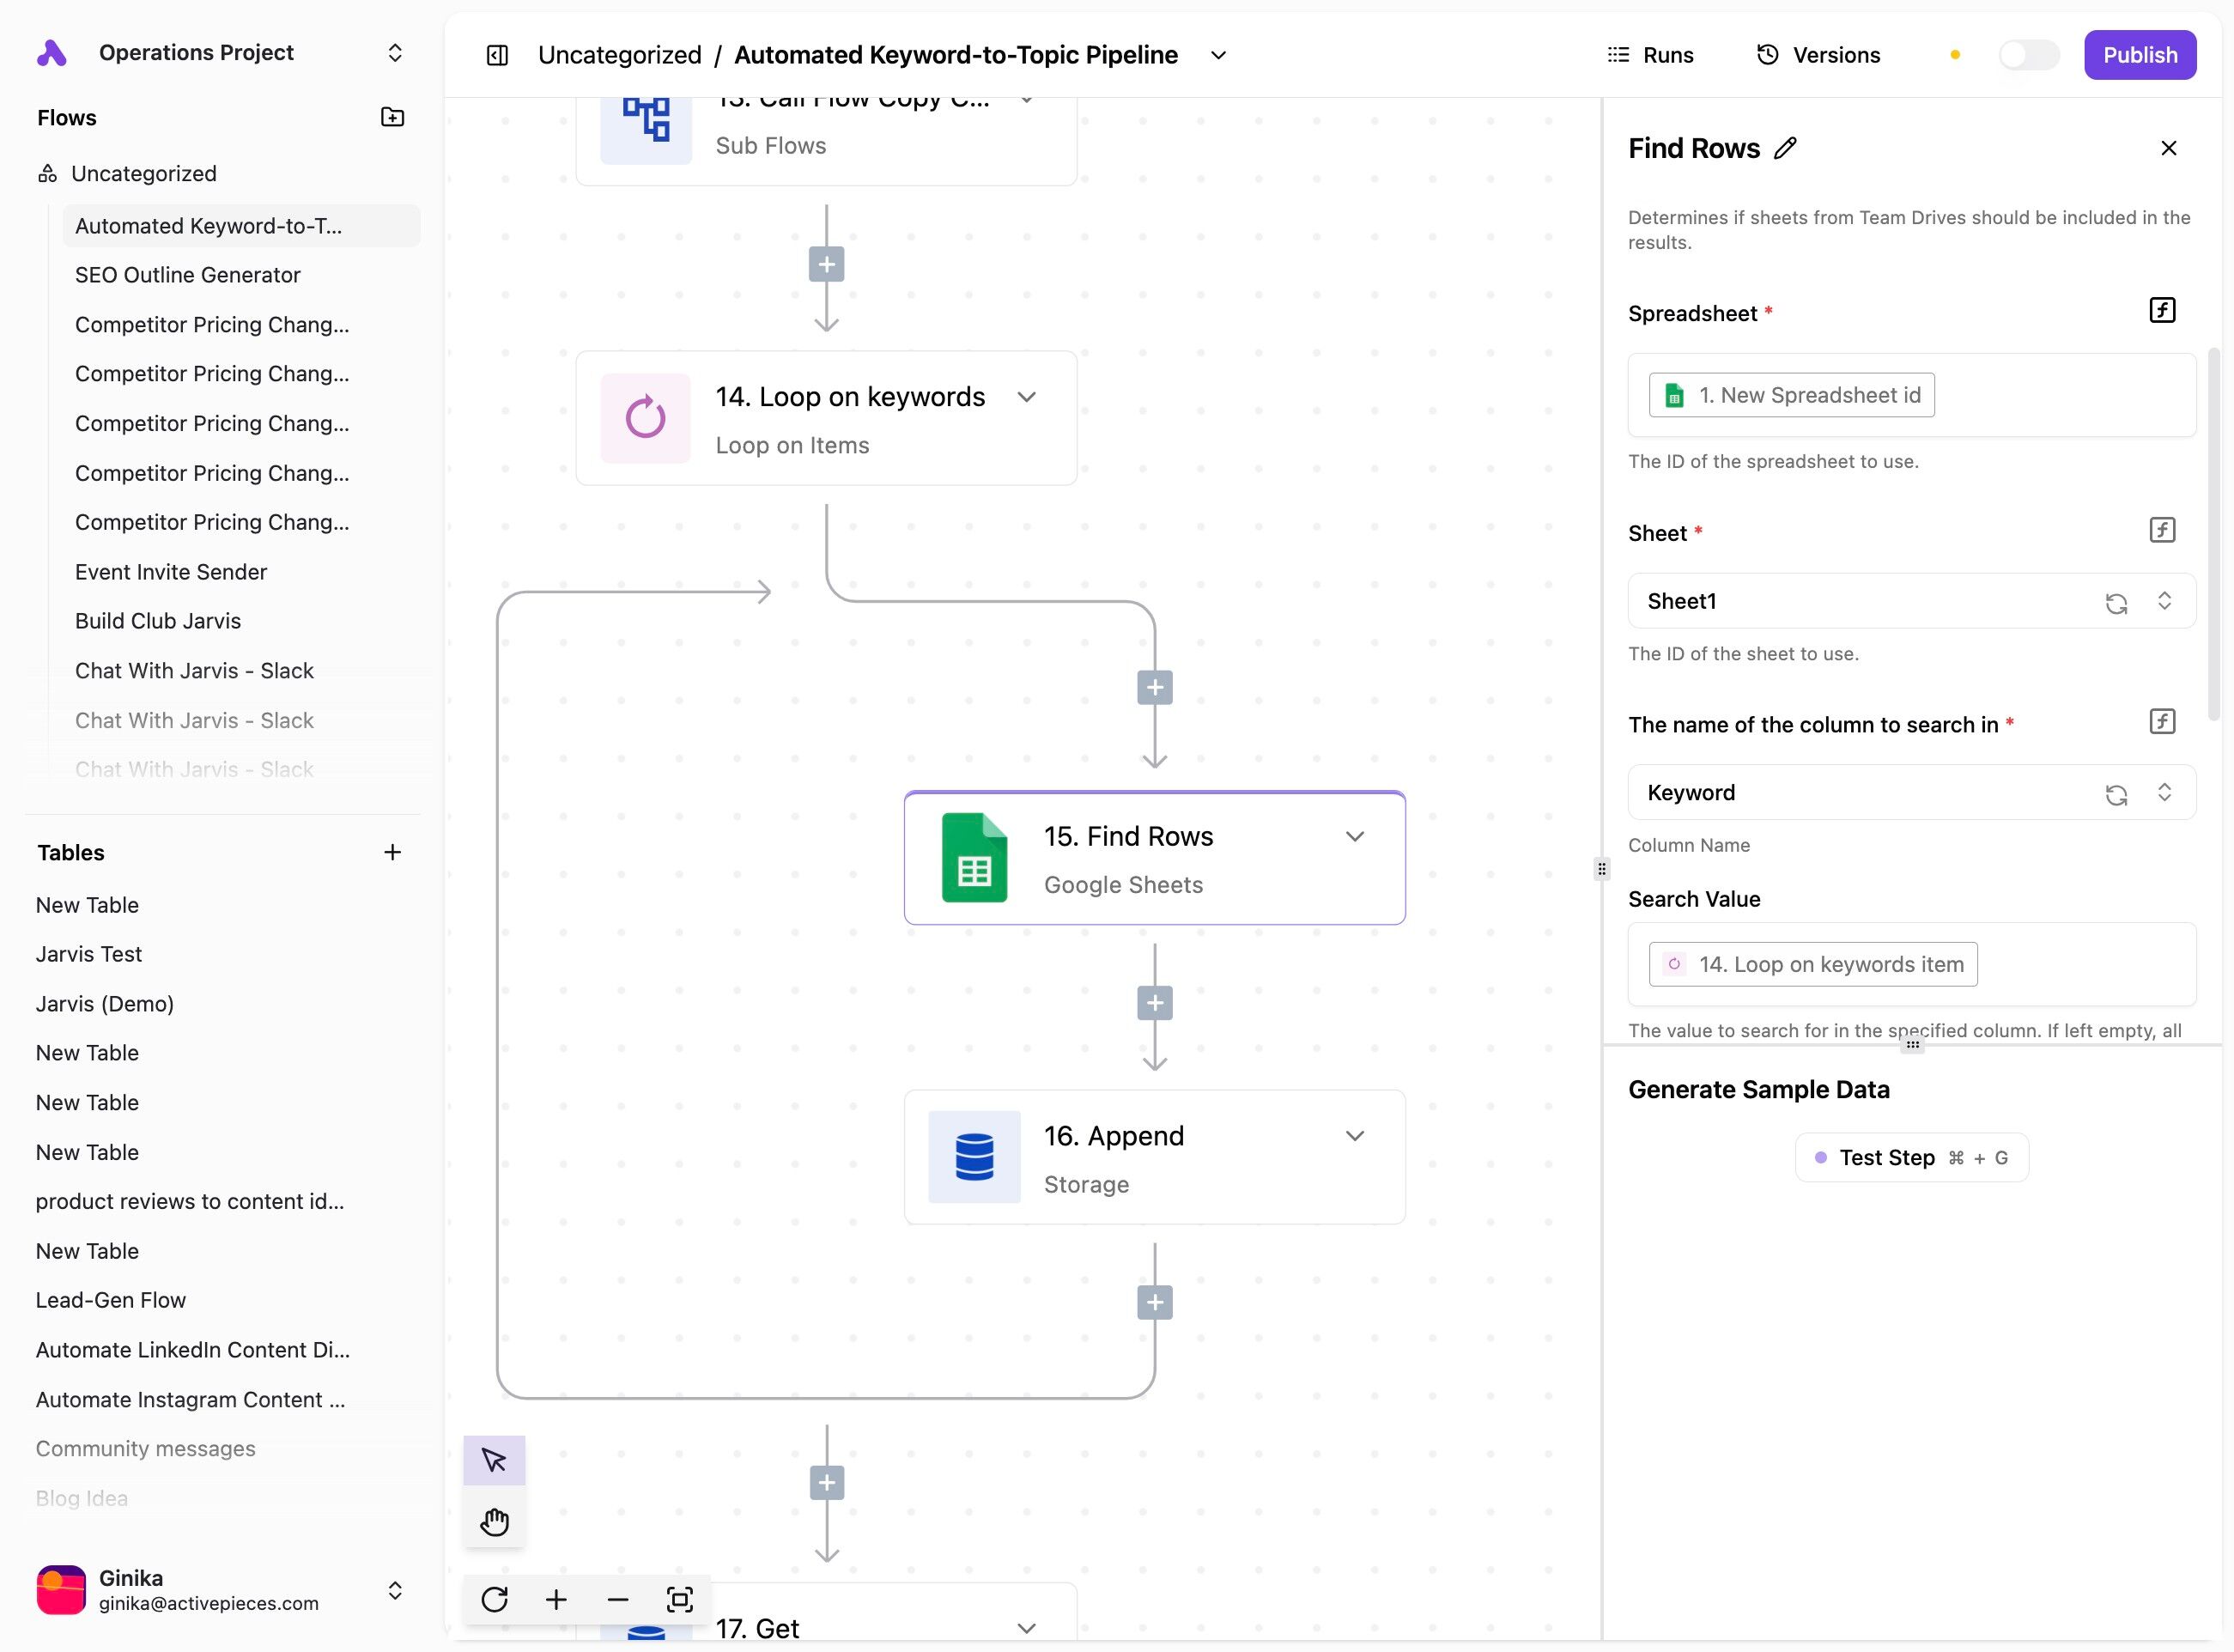The image size is (2234, 1652).
Task: Collapse the sidebar with the panel icon
Action: click(497, 55)
